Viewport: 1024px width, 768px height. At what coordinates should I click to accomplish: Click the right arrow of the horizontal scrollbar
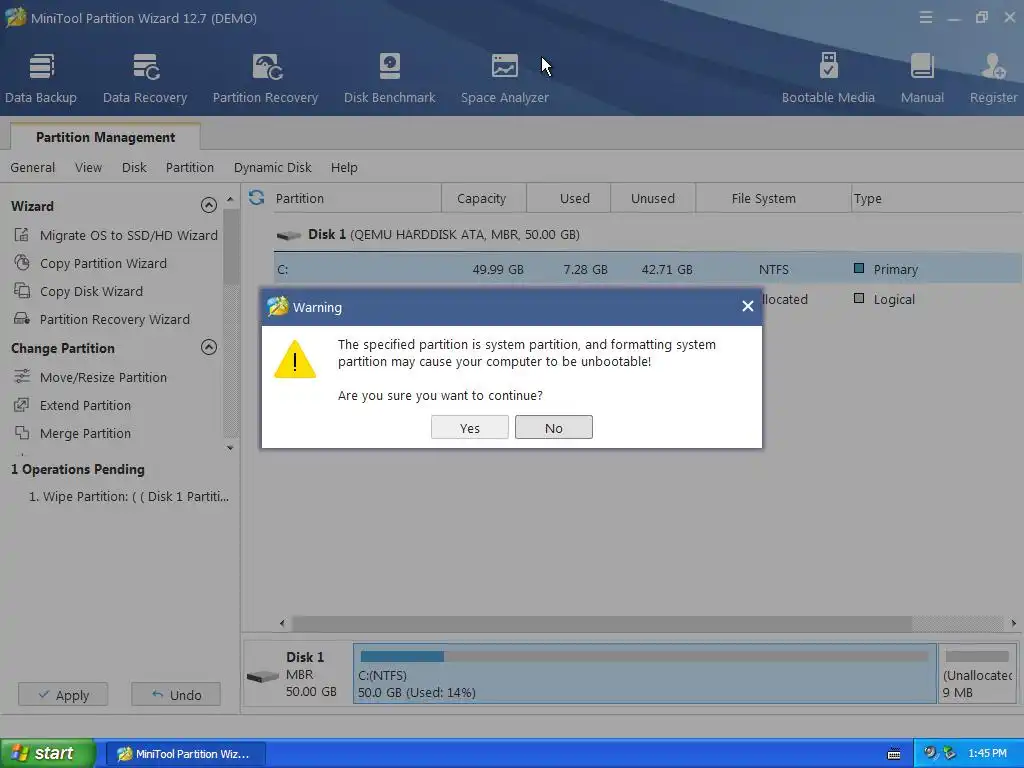point(1014,623)
